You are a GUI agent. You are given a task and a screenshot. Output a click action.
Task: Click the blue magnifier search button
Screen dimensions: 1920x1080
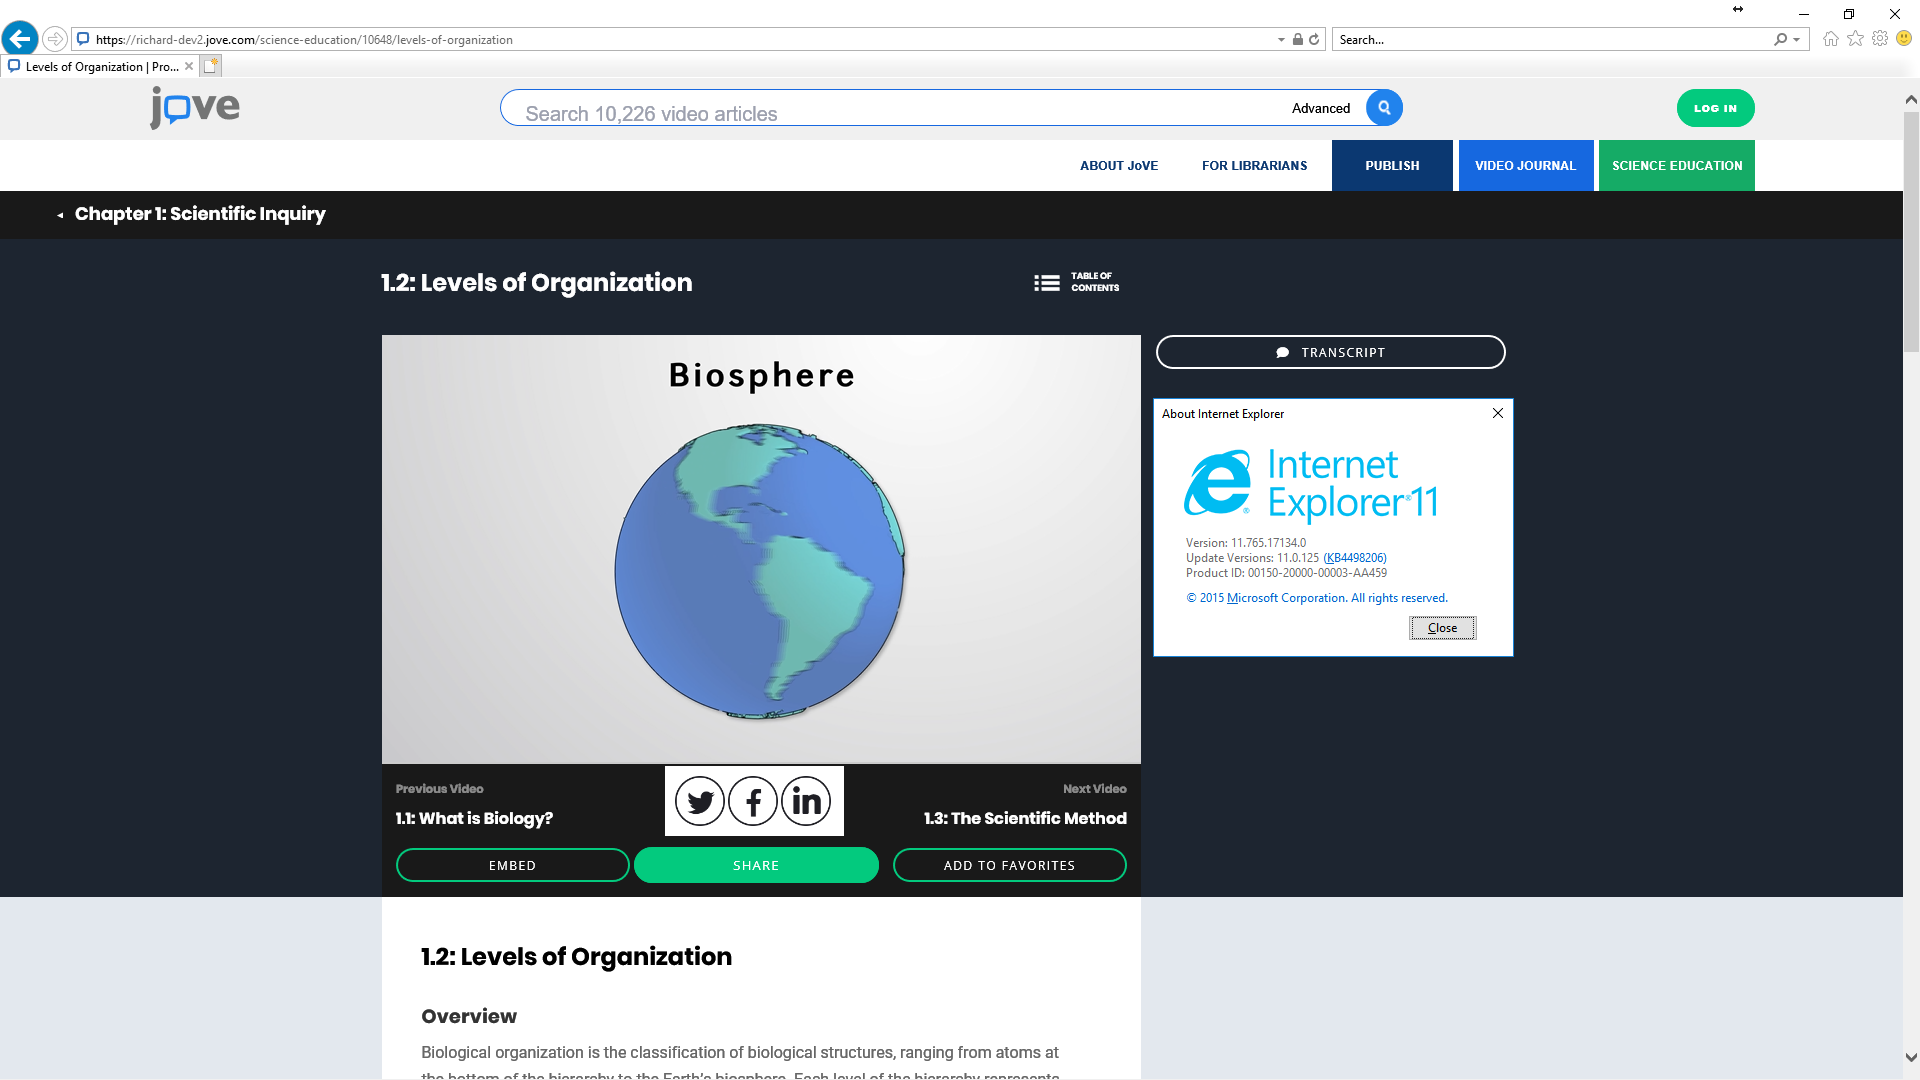point(1384,108)
